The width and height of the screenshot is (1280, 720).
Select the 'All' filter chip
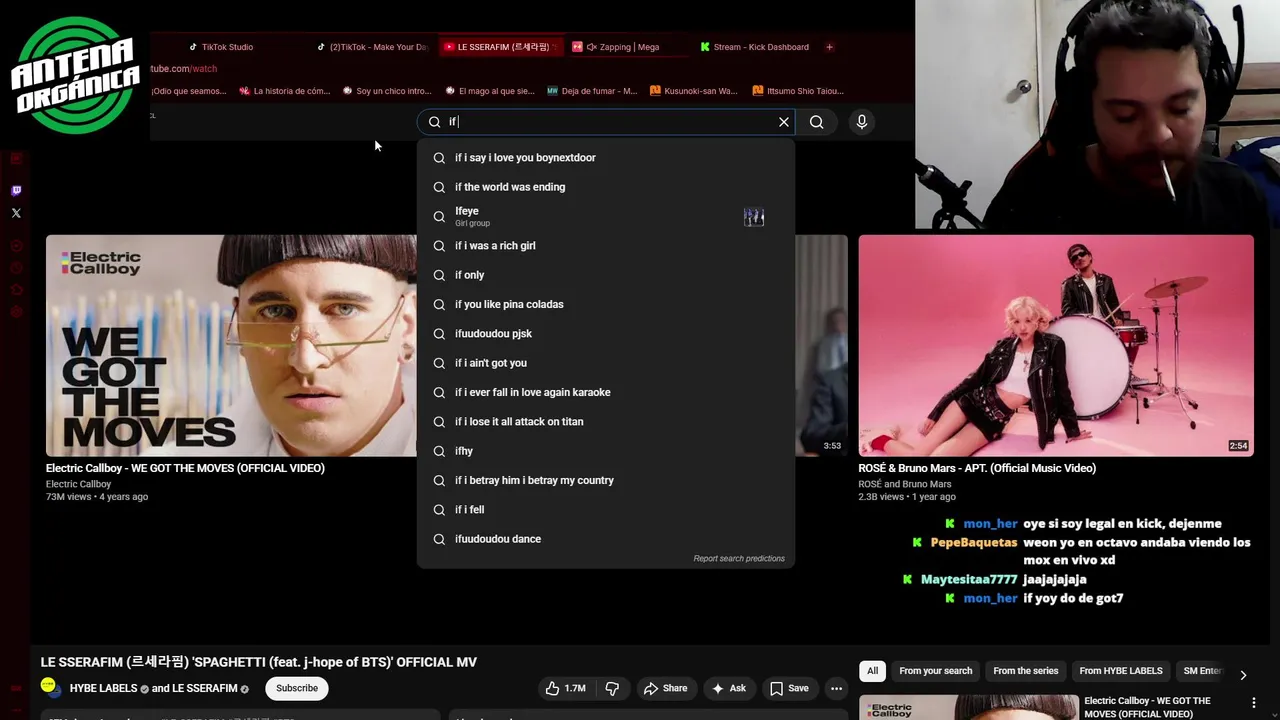(873, 671)
